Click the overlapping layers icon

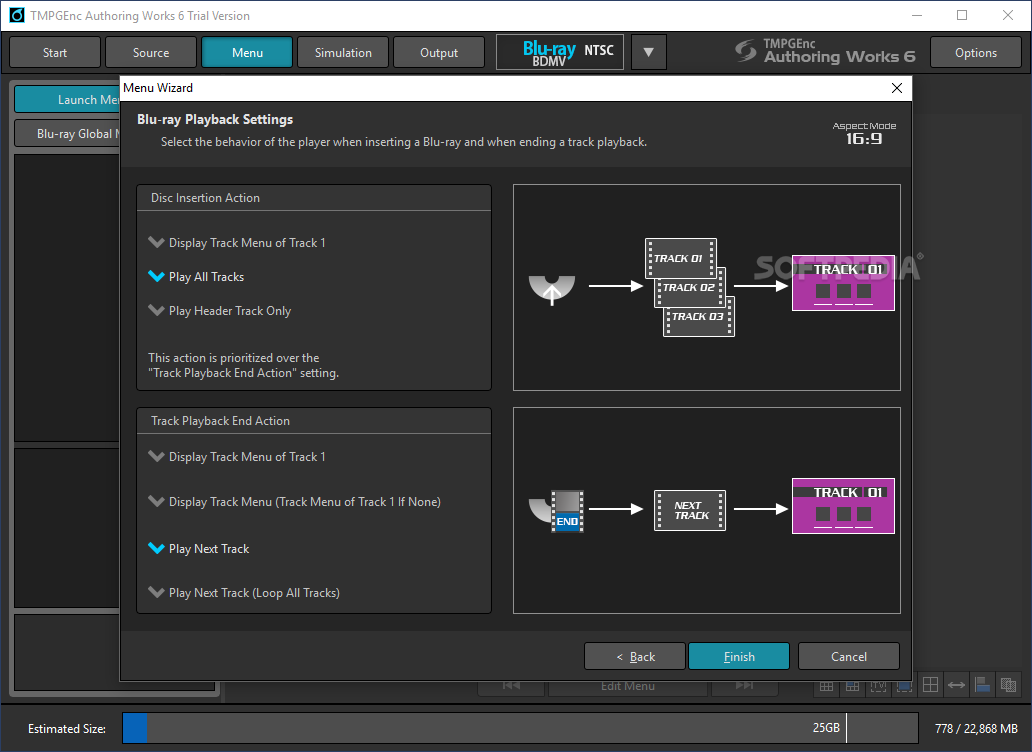tap(1008, 685)
